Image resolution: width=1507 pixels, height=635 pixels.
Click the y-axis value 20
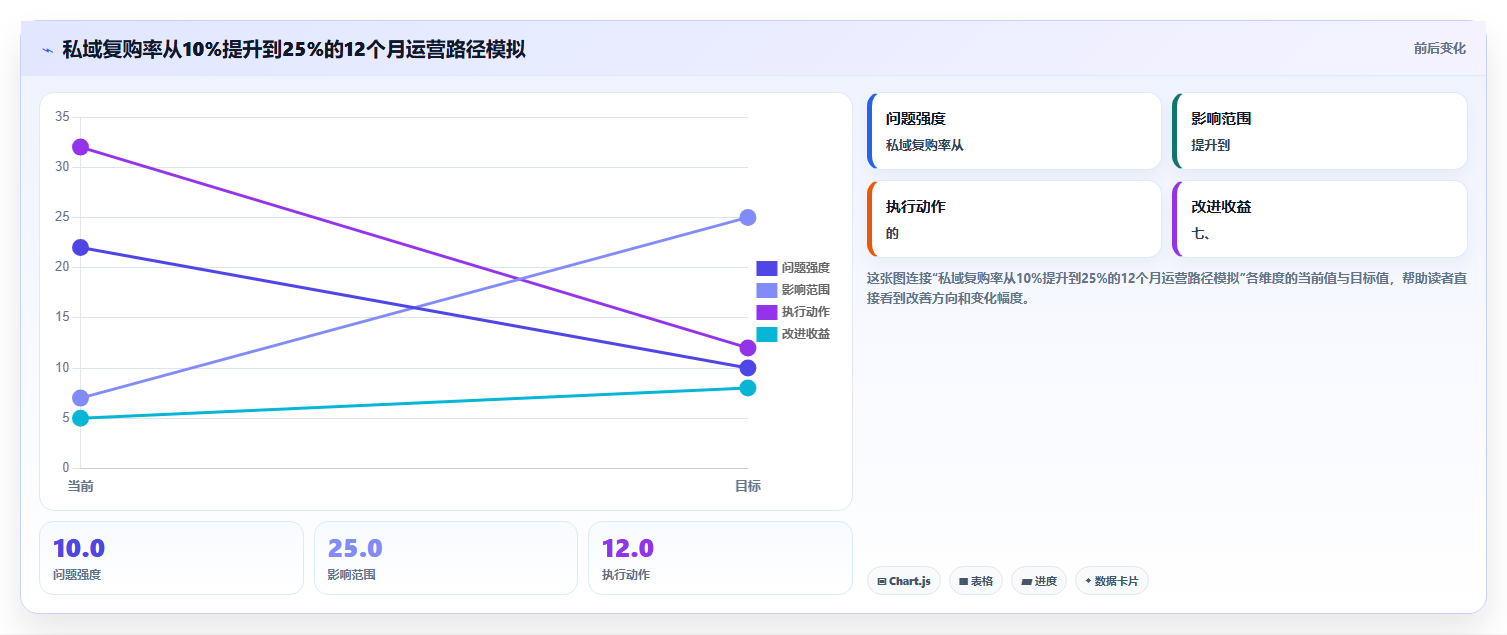pyautogui.click(x=62, y=267)
